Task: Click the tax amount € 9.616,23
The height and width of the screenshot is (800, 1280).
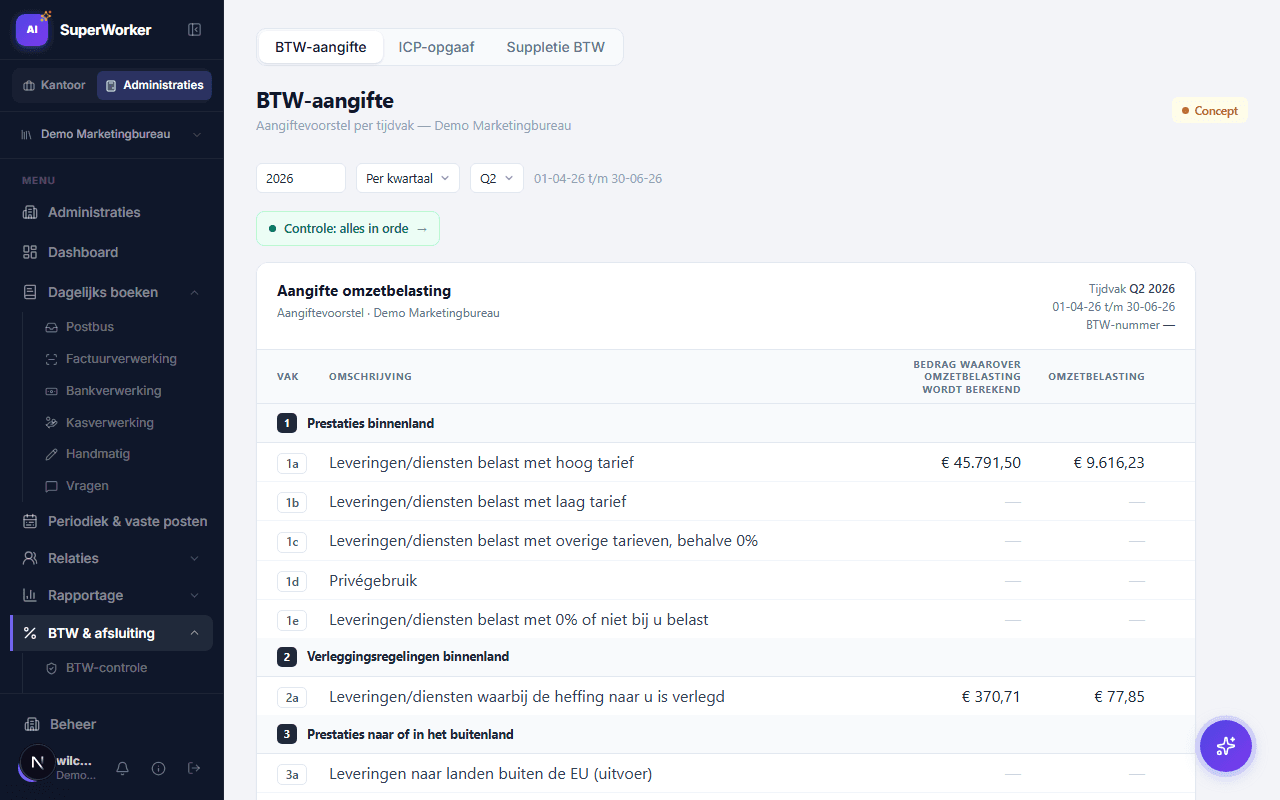Action: [1109, 463]
